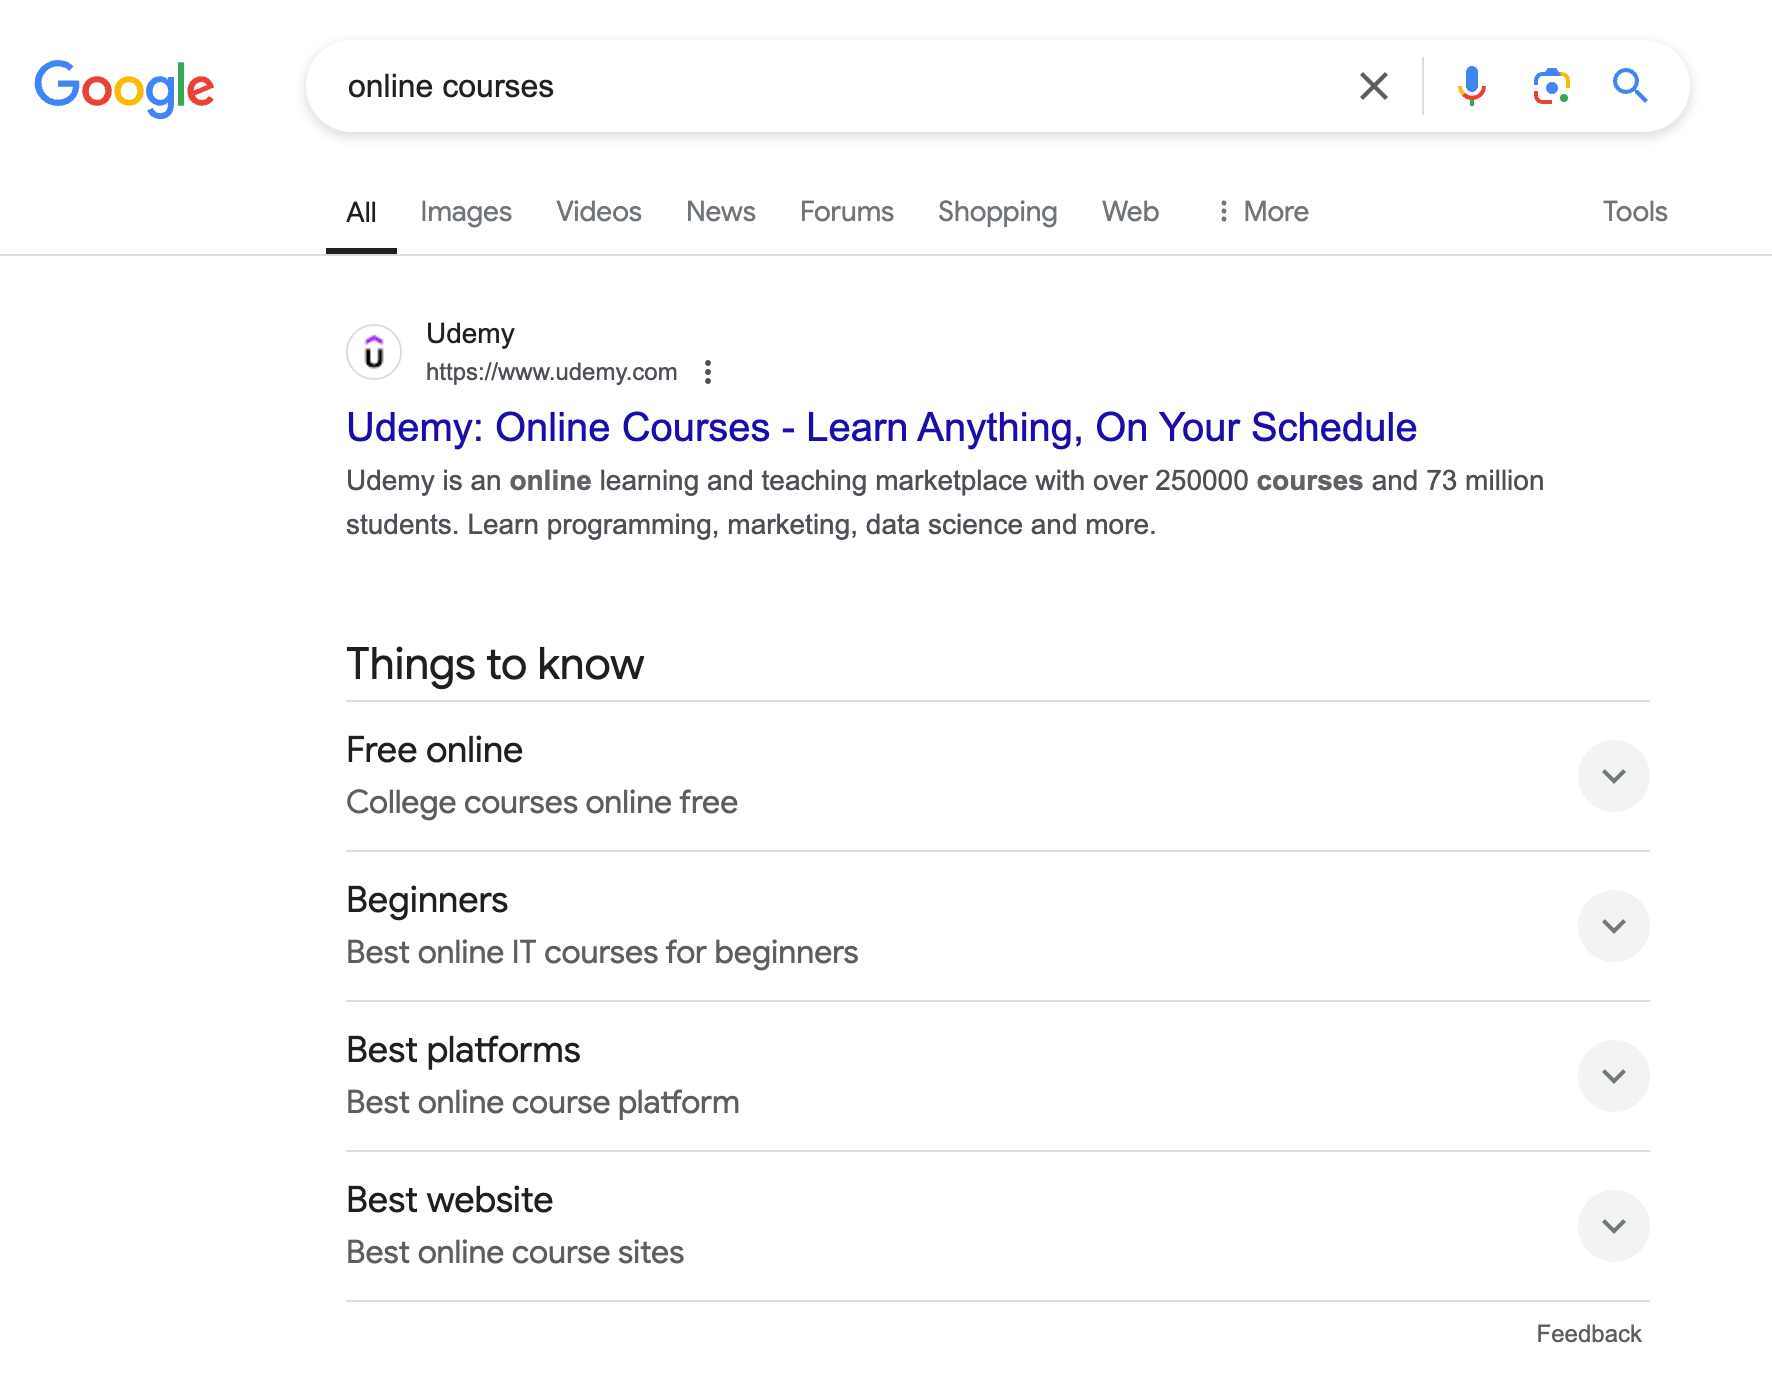1772x1390 pixels.
Task: Go to the Shopping tab
Action: tap(997, 212)
